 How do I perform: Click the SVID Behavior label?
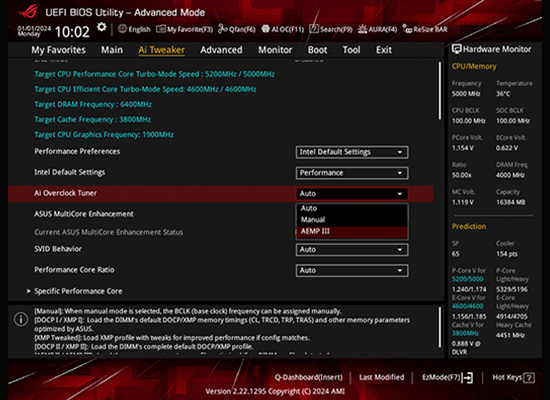point(58,249)
